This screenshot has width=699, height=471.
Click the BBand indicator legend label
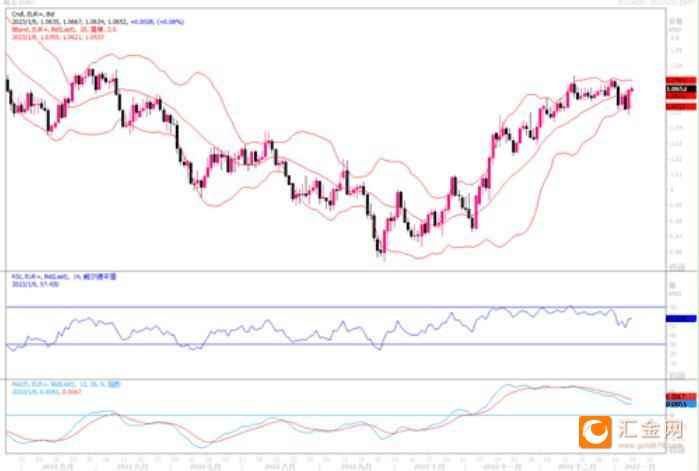64,29
